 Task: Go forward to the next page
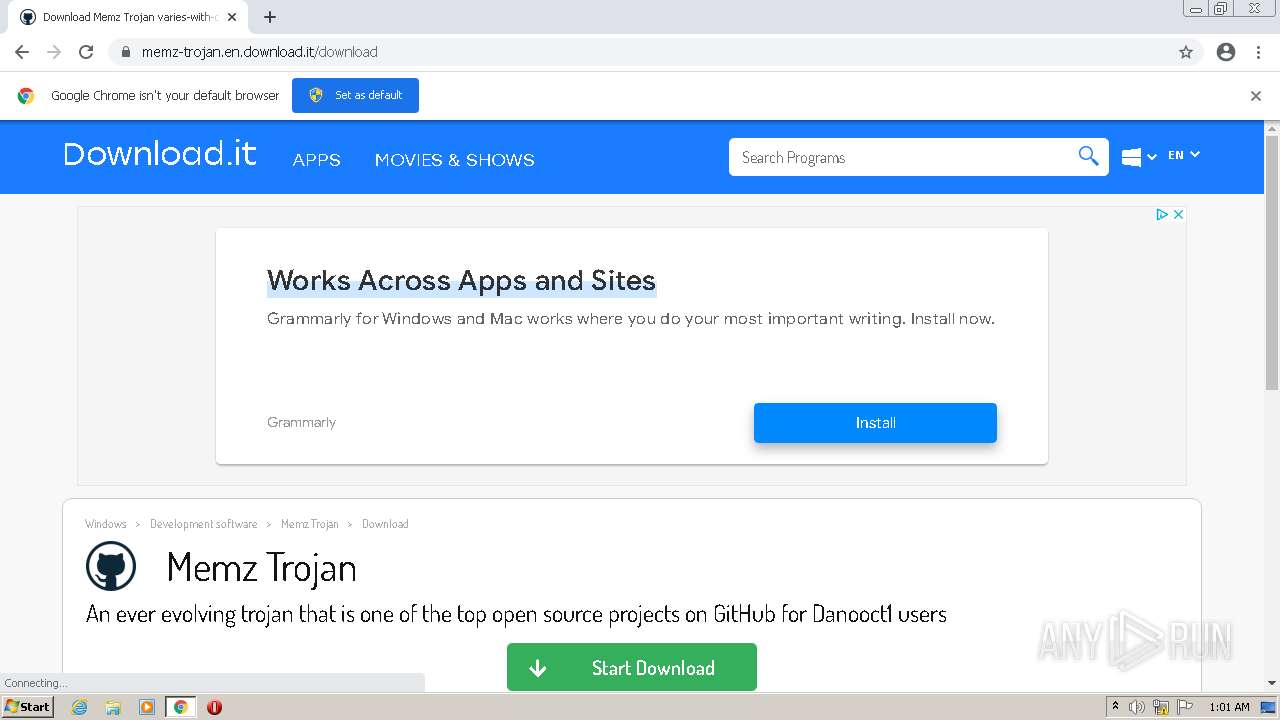[x=54, y=52]
